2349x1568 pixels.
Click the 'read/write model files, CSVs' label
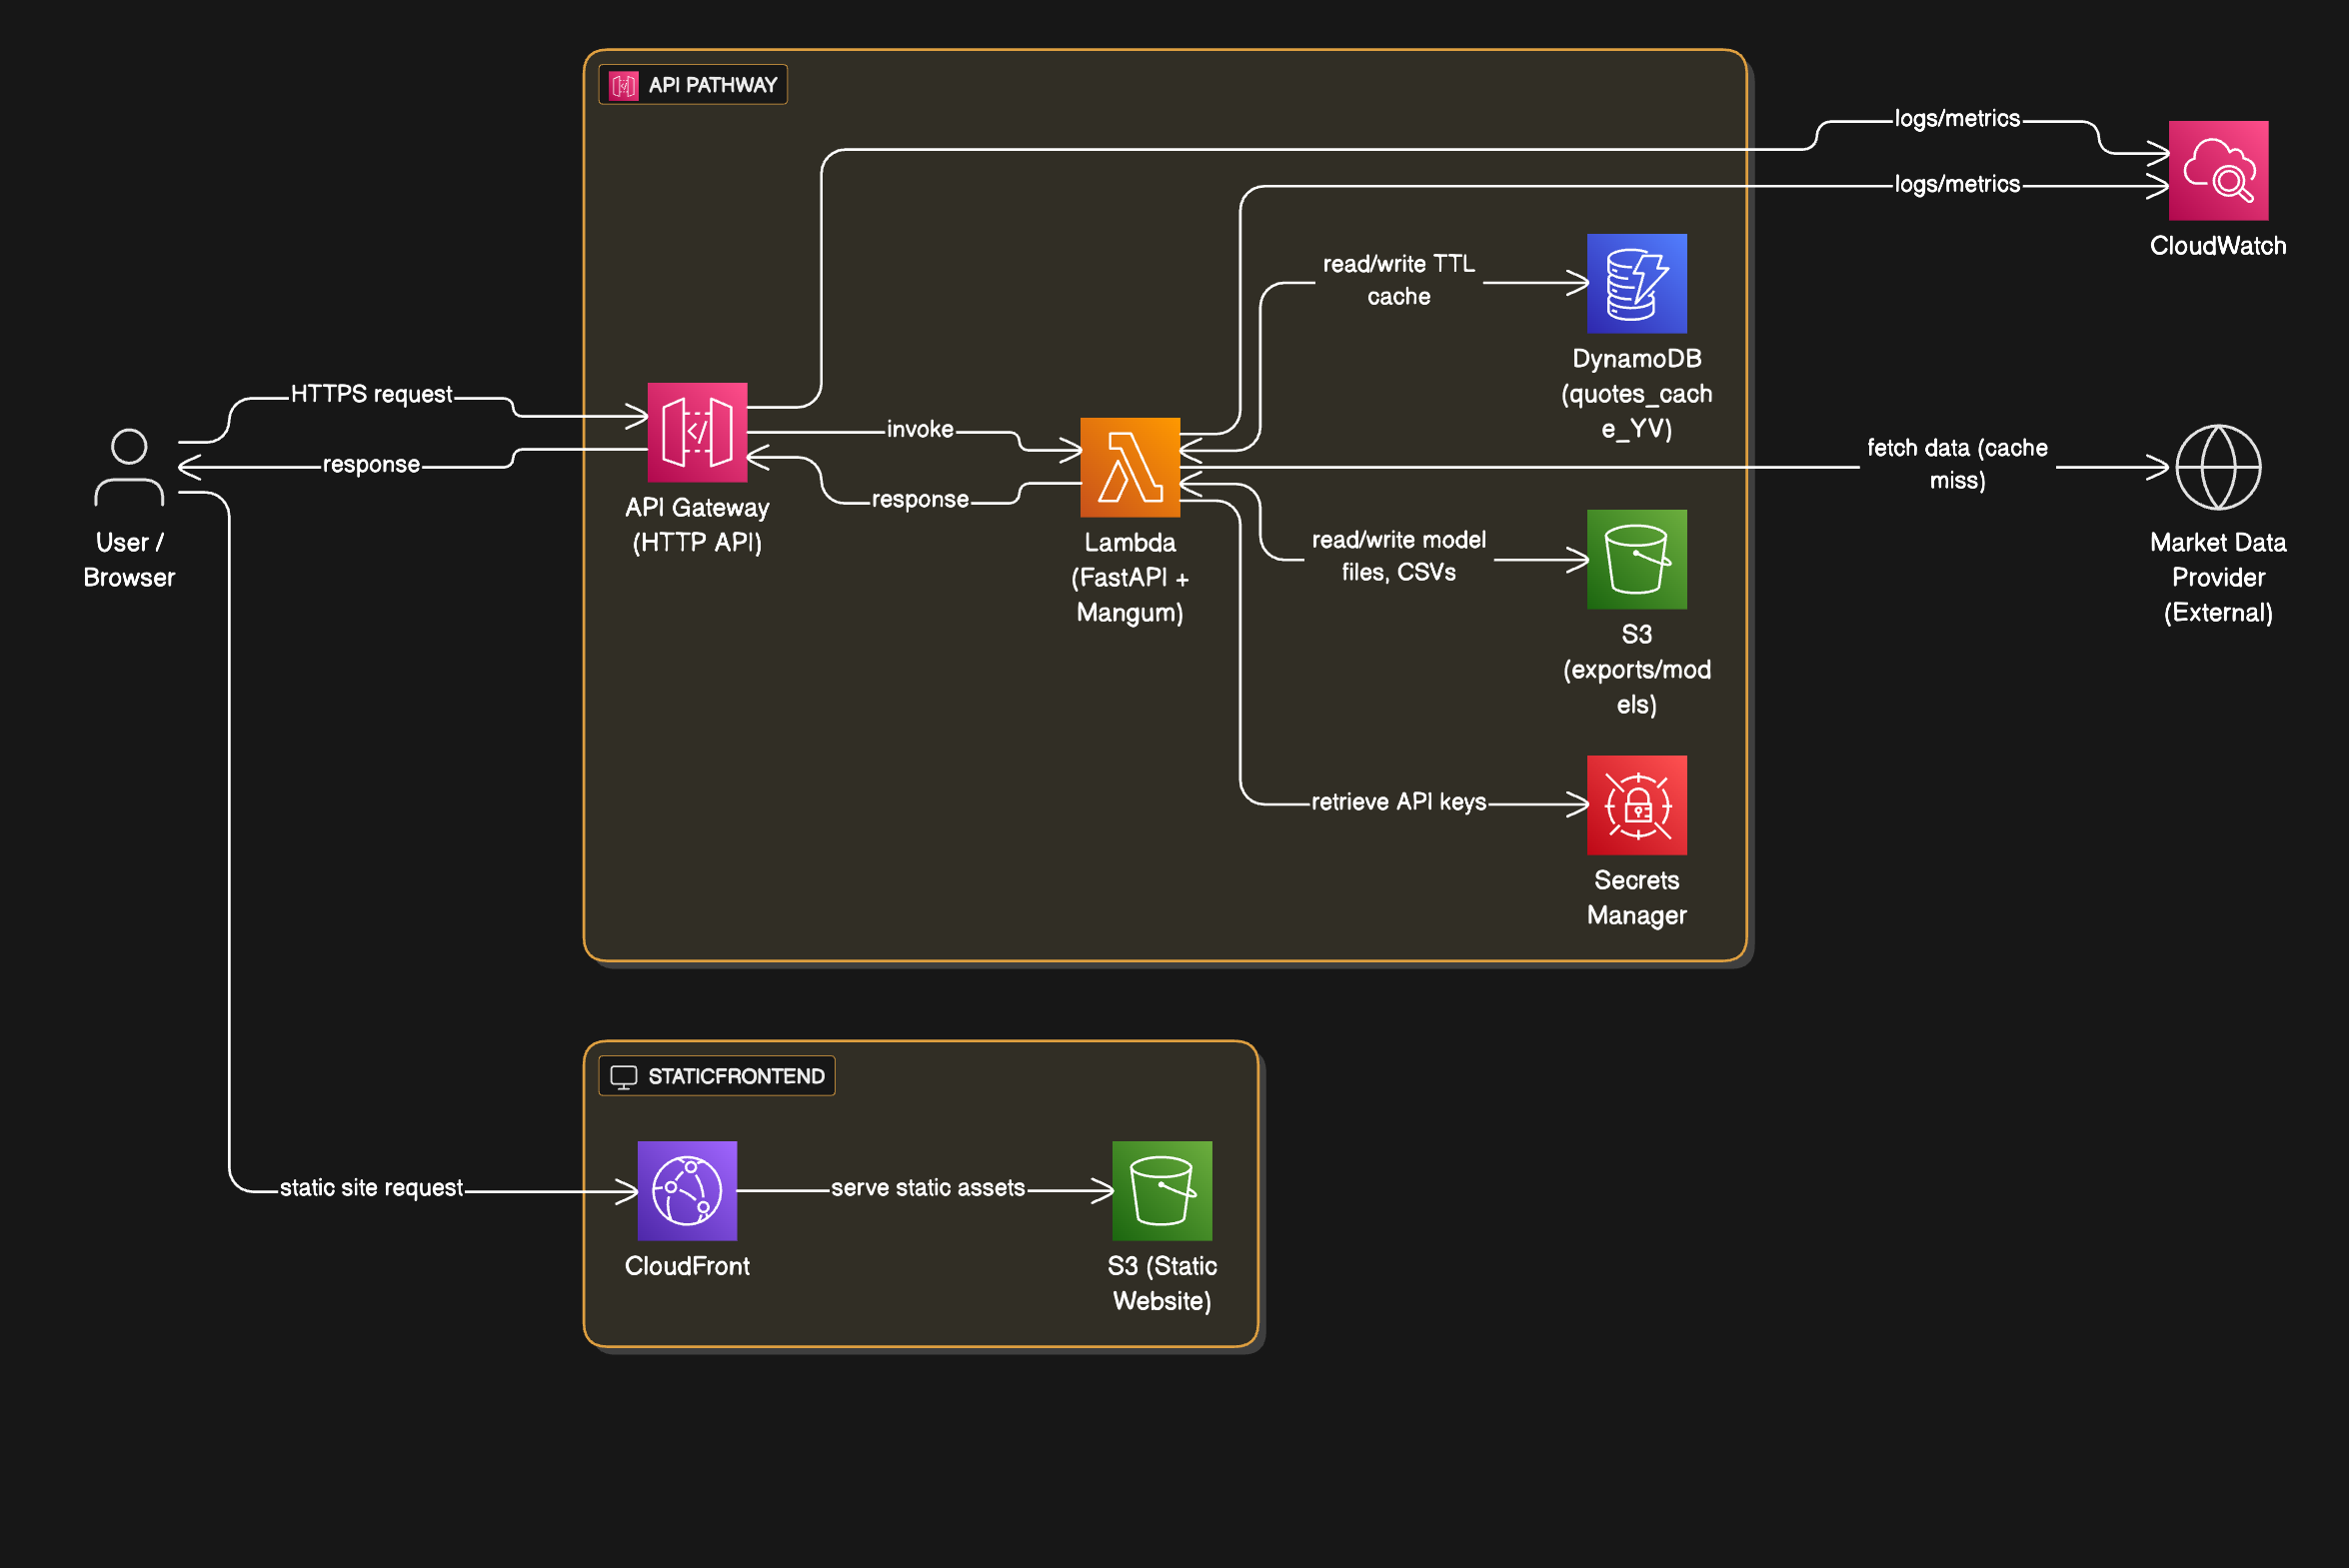1399,556
